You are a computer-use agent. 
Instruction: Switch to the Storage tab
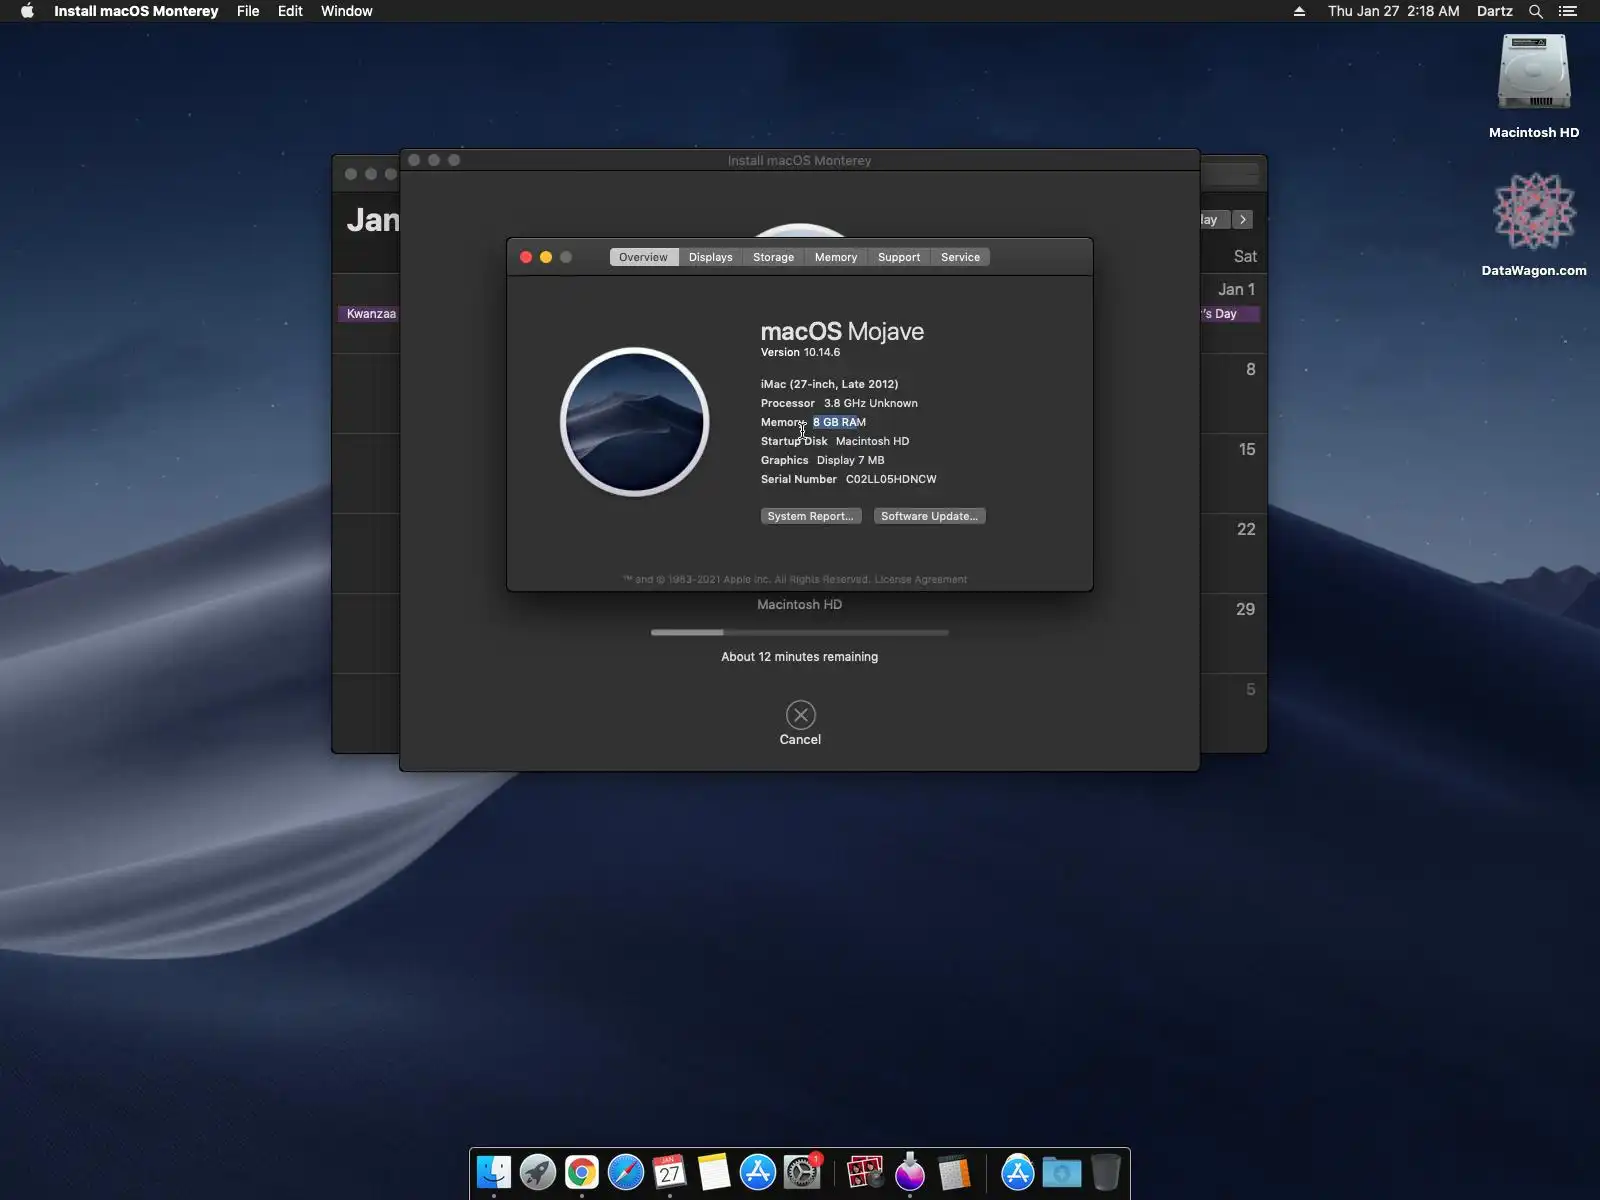(773, 257)
